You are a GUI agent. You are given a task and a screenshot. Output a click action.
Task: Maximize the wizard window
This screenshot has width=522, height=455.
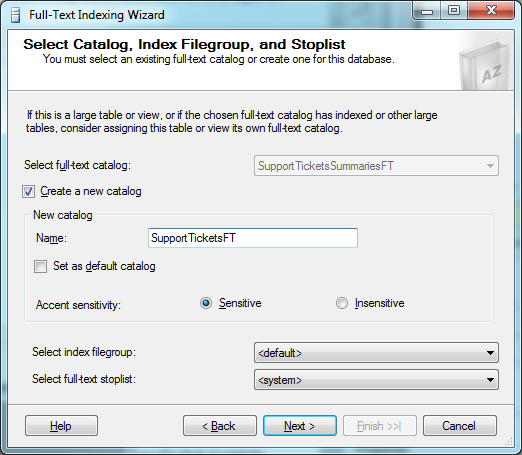coord(454,11)
